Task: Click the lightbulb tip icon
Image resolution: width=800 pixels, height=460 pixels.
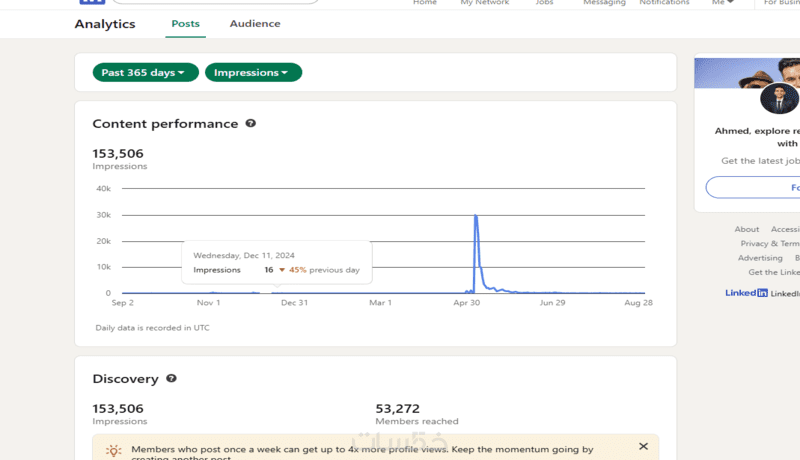Action: tap(114, 451)
